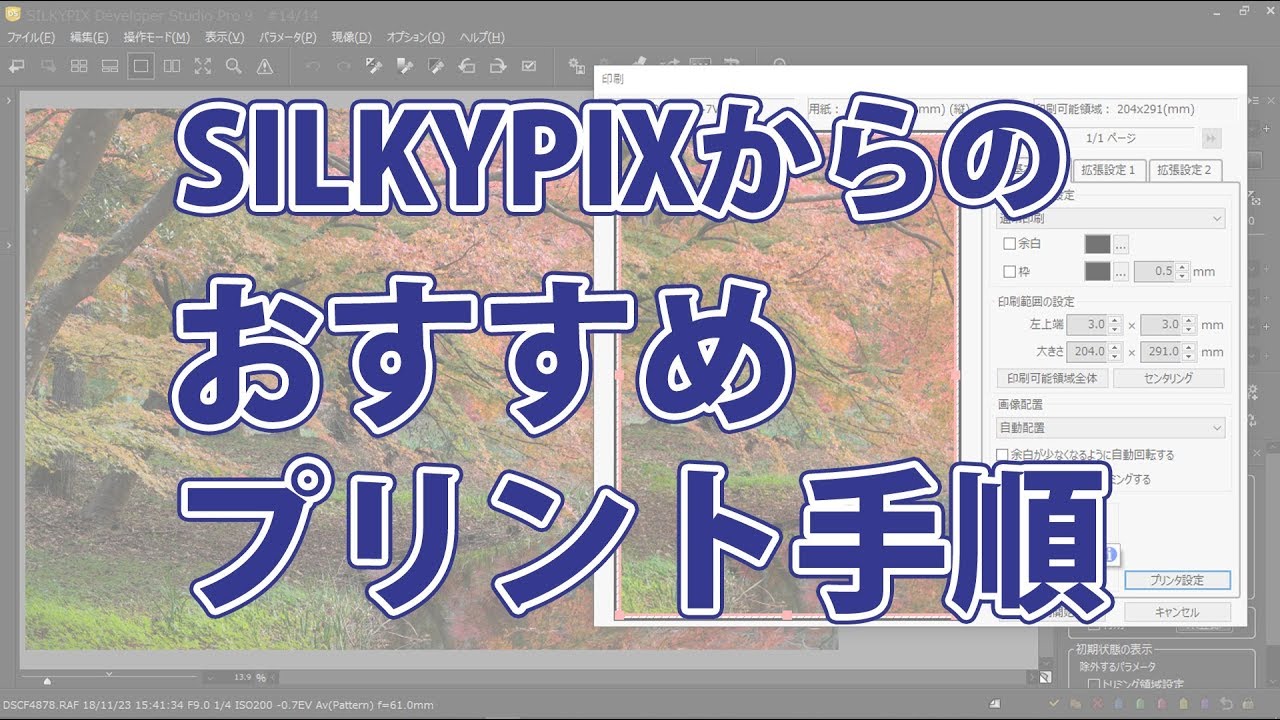This screenshot has width=1280, height=720.
Task: Open the 表示(V) menu
Action: [x=224, y=37]
